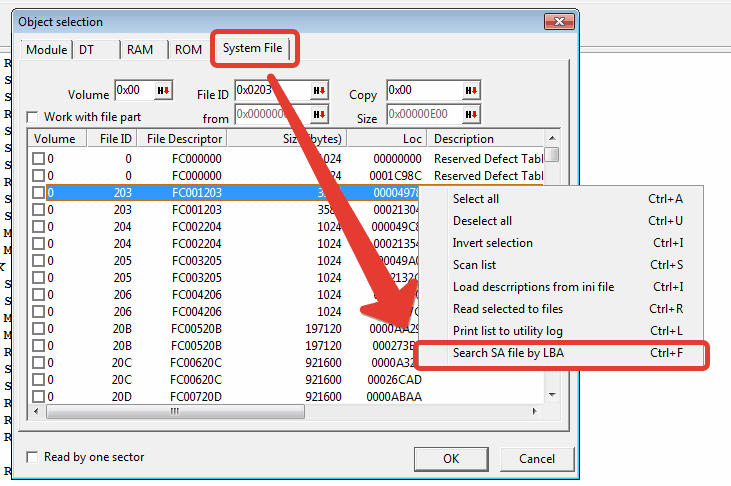Click the horizontal scroll left arrow
731x486 pixels.
[37, 411]
